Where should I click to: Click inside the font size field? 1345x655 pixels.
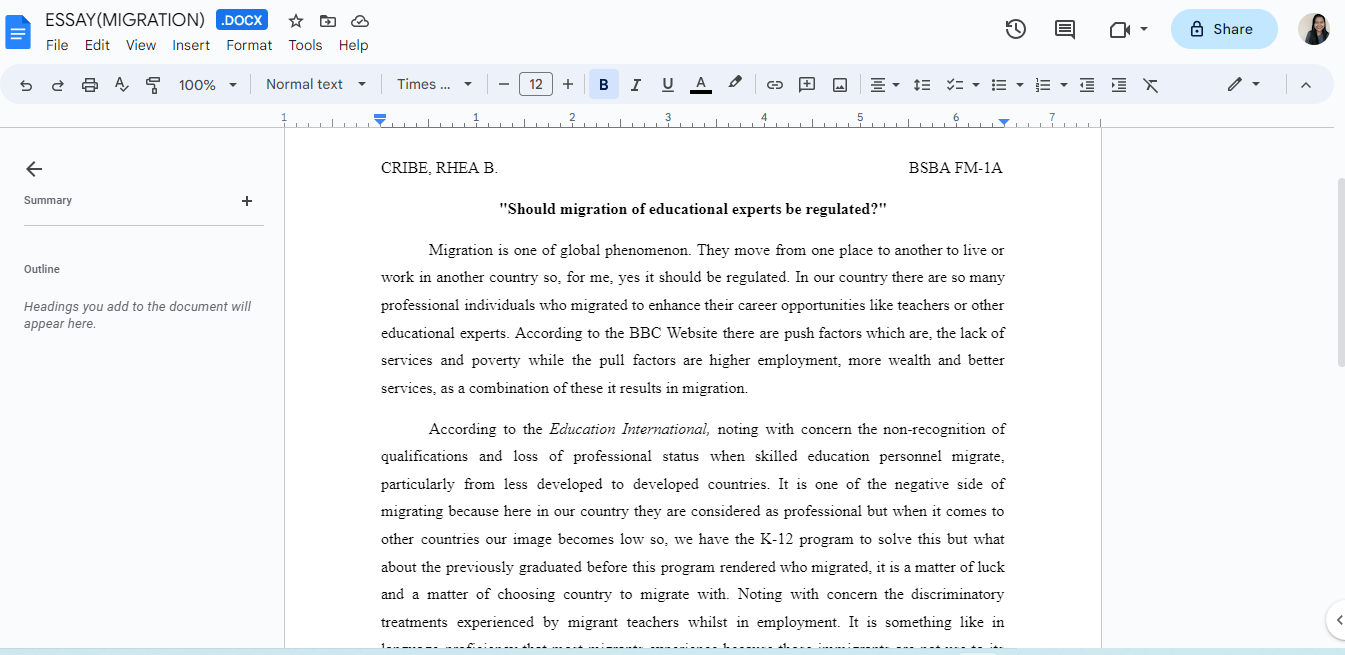click(535, 84)
